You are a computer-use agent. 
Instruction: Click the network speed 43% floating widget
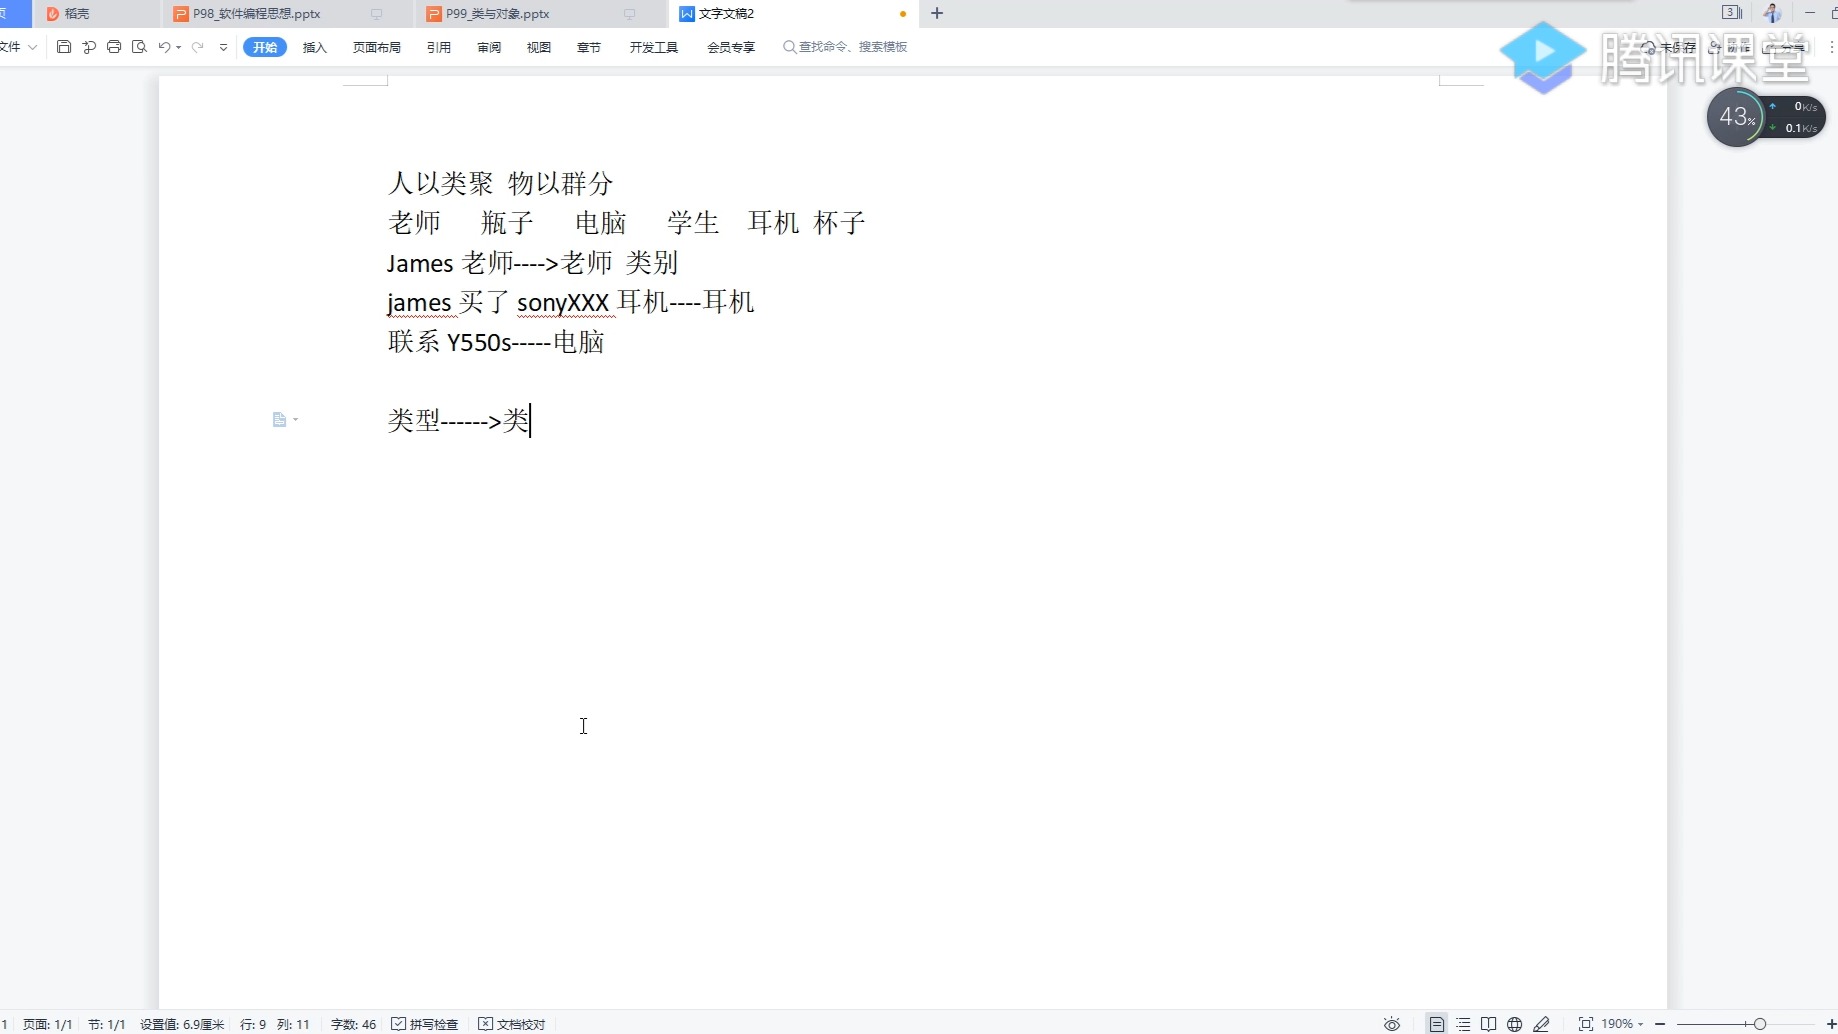click(1766, 117)
